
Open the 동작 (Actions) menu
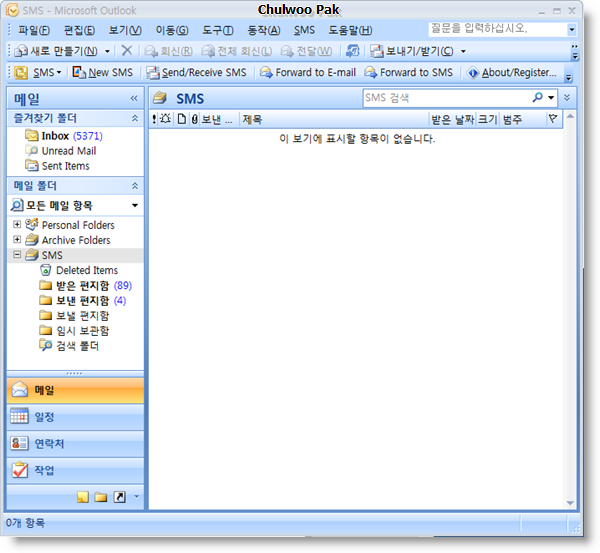tap(264, 30)
